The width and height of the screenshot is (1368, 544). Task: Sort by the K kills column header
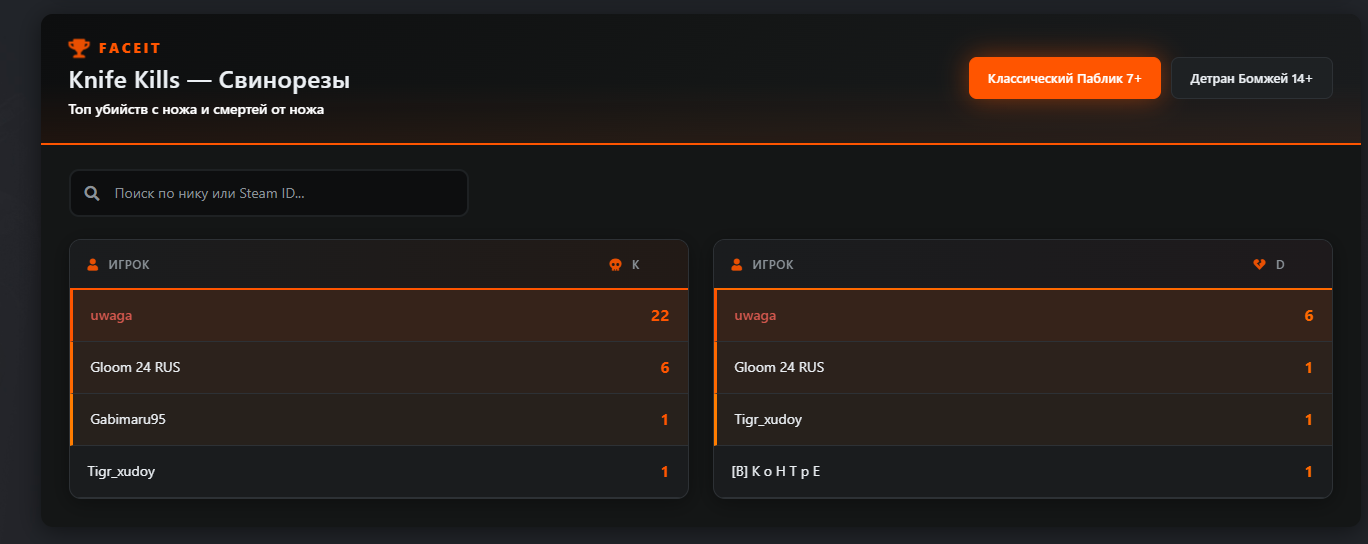pos(635,265)
